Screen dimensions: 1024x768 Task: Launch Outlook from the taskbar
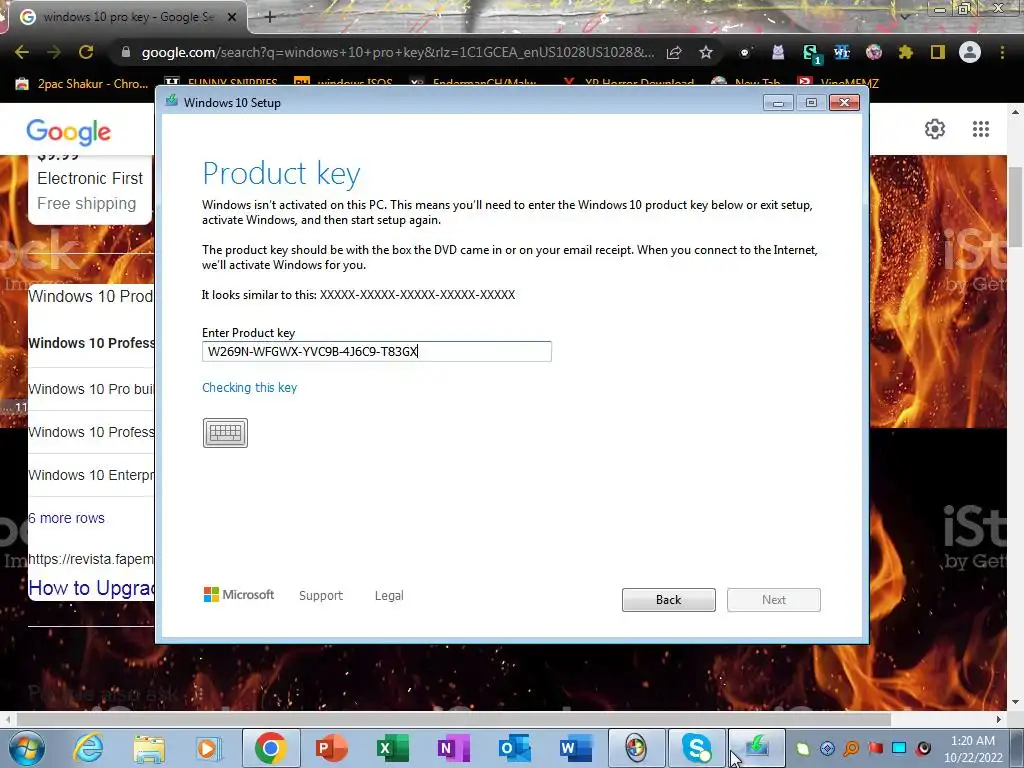click(x=514, y=748)
